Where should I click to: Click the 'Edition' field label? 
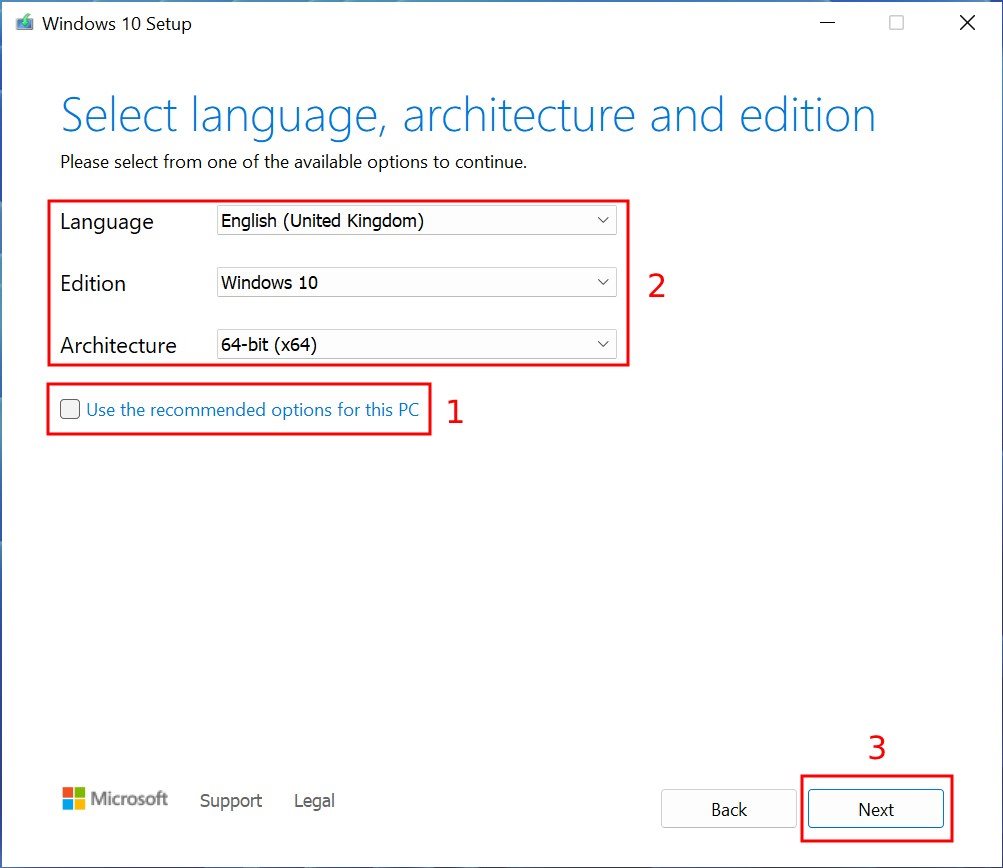point(93,283)
